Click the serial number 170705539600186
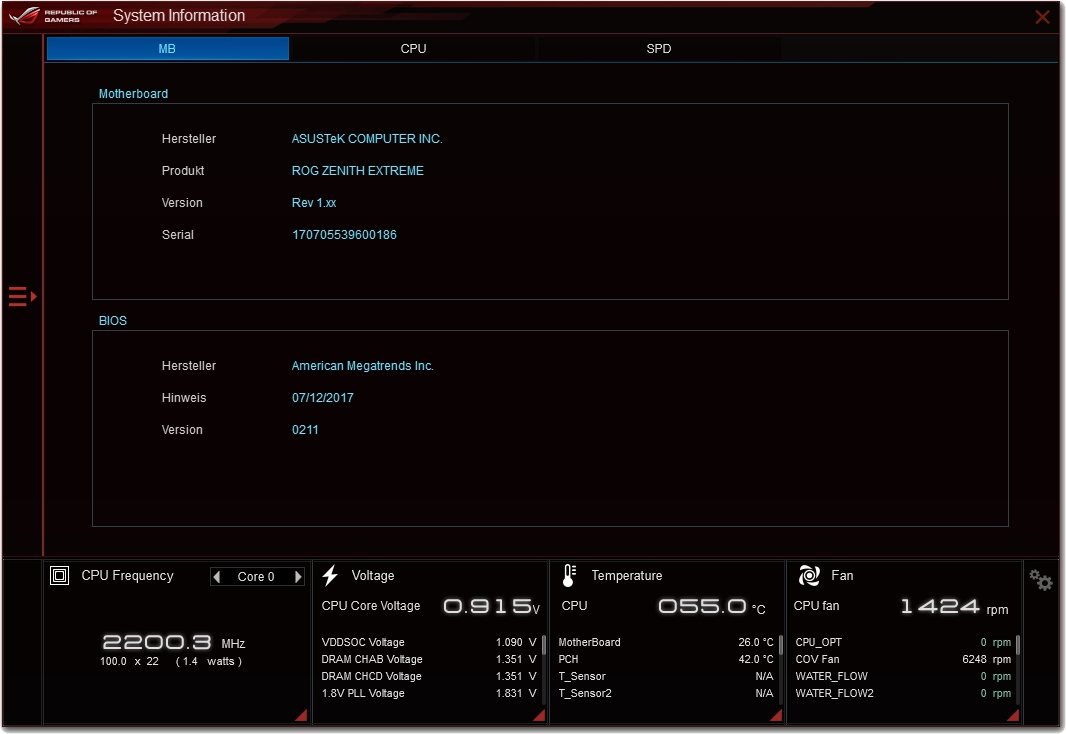Screen dimensions: 1066x734 [x=344, y=234]
